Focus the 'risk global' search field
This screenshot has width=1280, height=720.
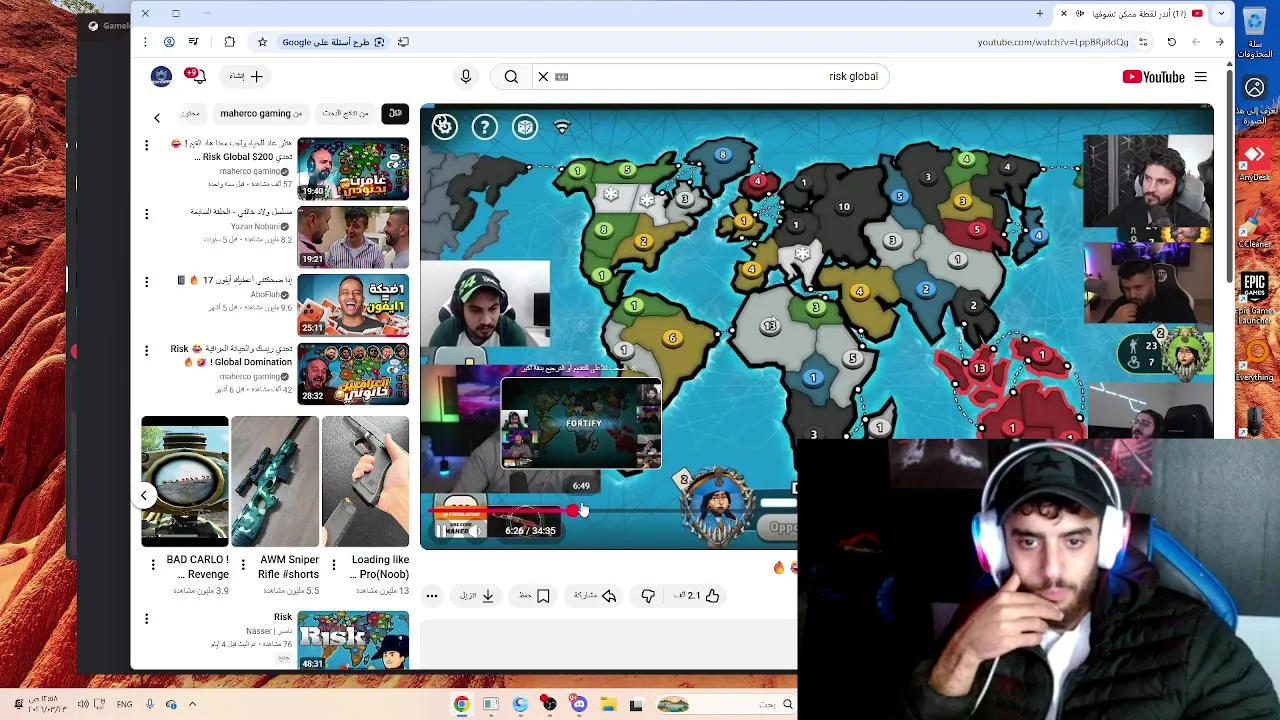708,77
